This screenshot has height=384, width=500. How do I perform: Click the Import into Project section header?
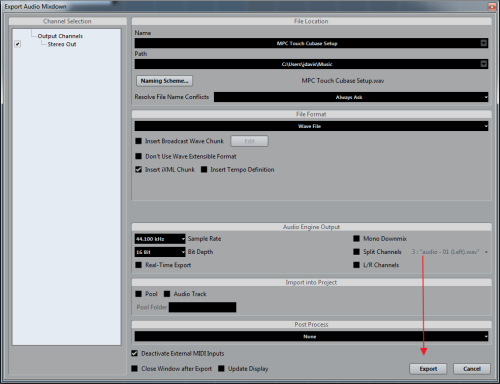click(311, 283)
